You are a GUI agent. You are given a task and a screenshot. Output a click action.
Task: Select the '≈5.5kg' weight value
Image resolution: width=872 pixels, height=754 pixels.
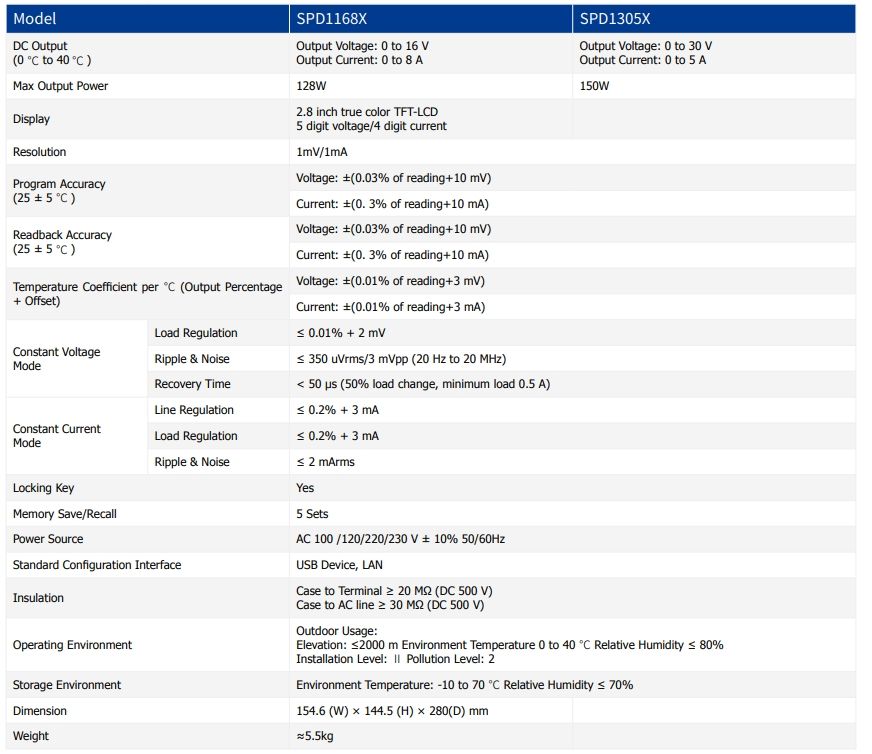(x=315, y=736)
